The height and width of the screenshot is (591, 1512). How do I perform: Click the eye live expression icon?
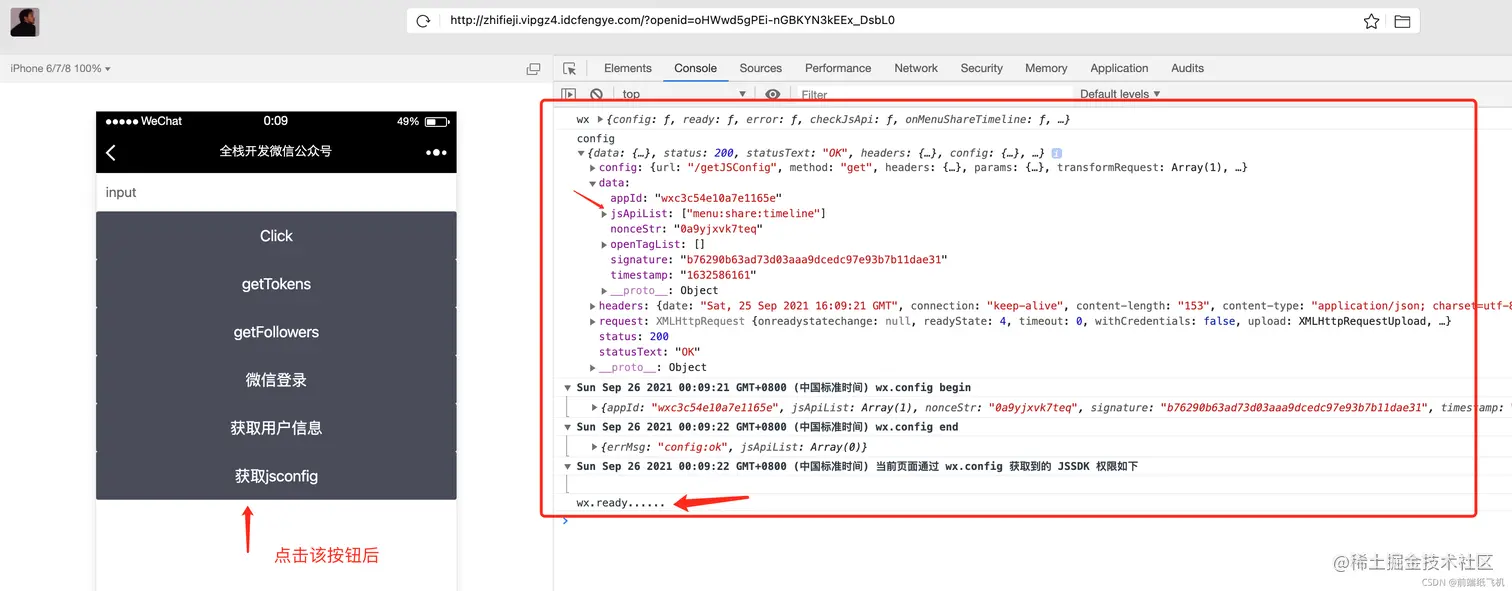point(772,94)
